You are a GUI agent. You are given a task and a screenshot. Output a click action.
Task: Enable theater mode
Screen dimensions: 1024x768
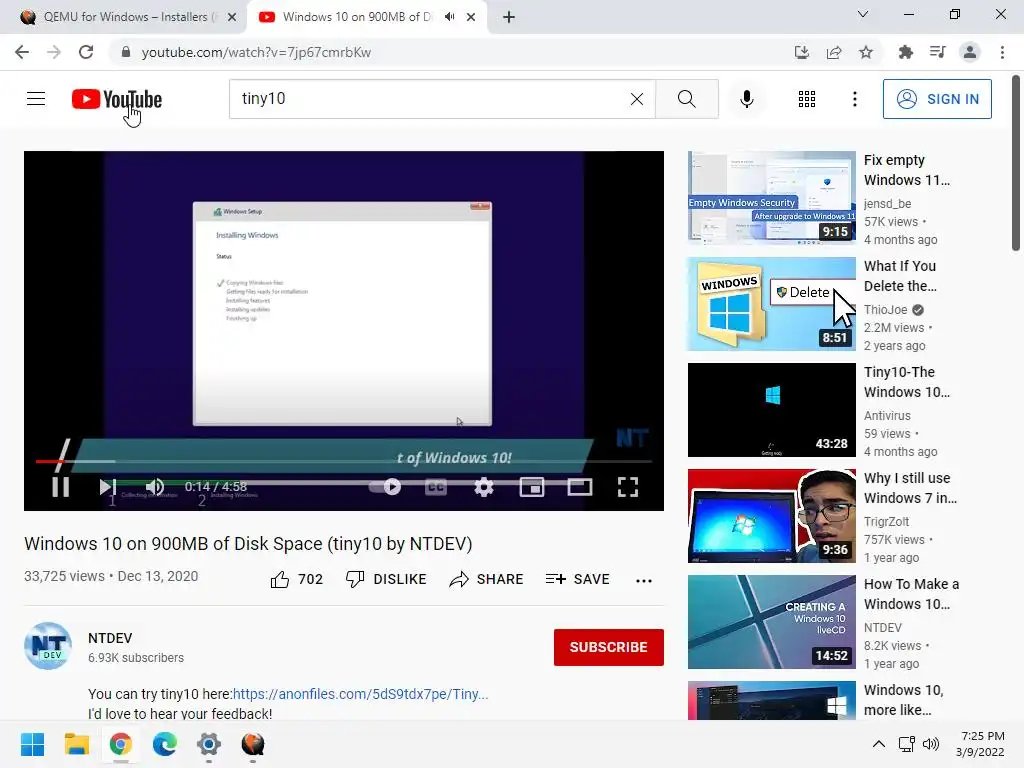[x=580, y=487]
